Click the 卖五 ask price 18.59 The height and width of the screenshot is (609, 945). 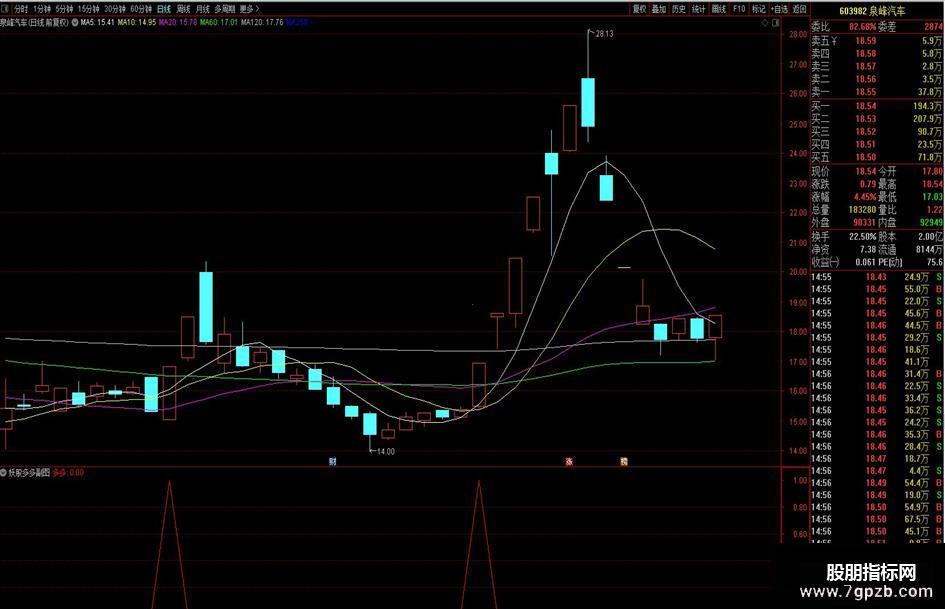point(865,41)
